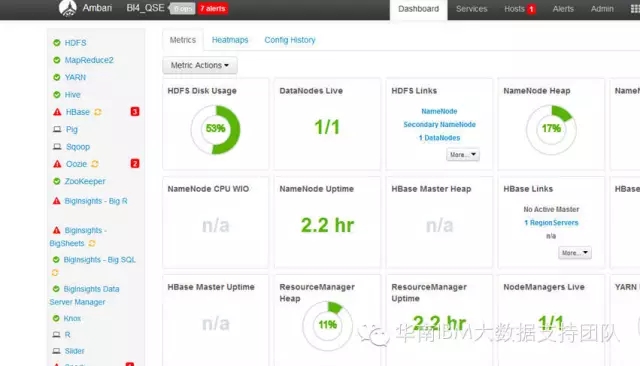The image size is (640, 366).
Task: Open the 7 alerts indicator
Action: (x=213, y=9)
